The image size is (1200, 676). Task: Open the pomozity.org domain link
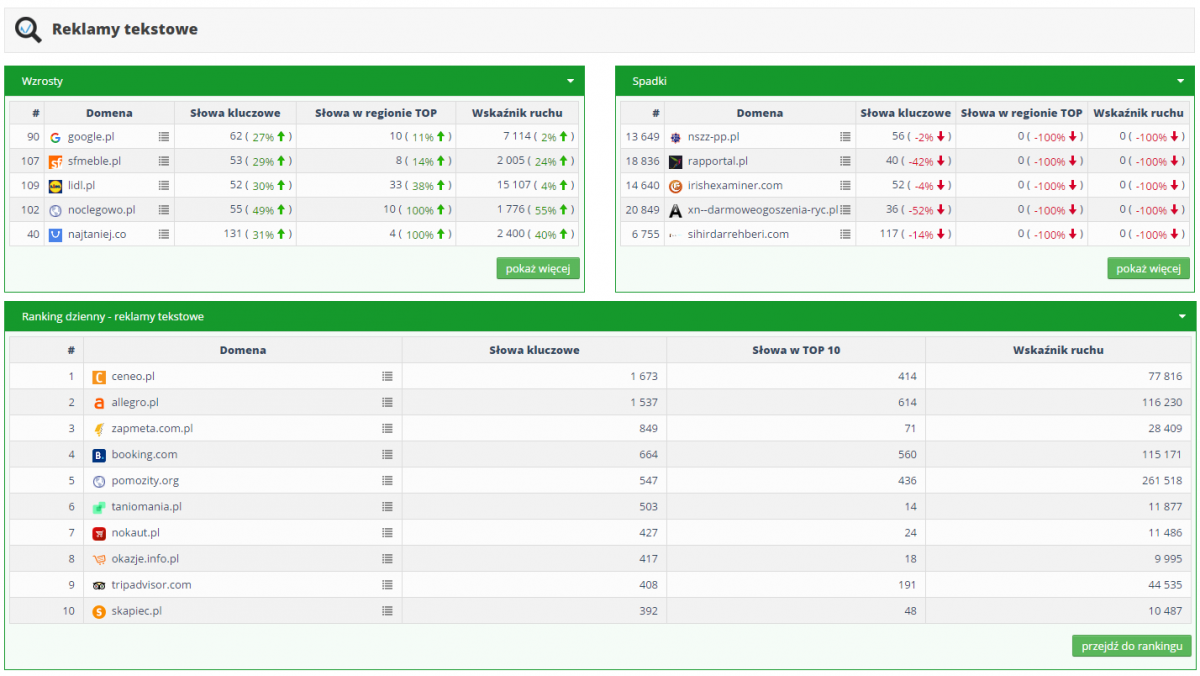[x=145, y=480]
